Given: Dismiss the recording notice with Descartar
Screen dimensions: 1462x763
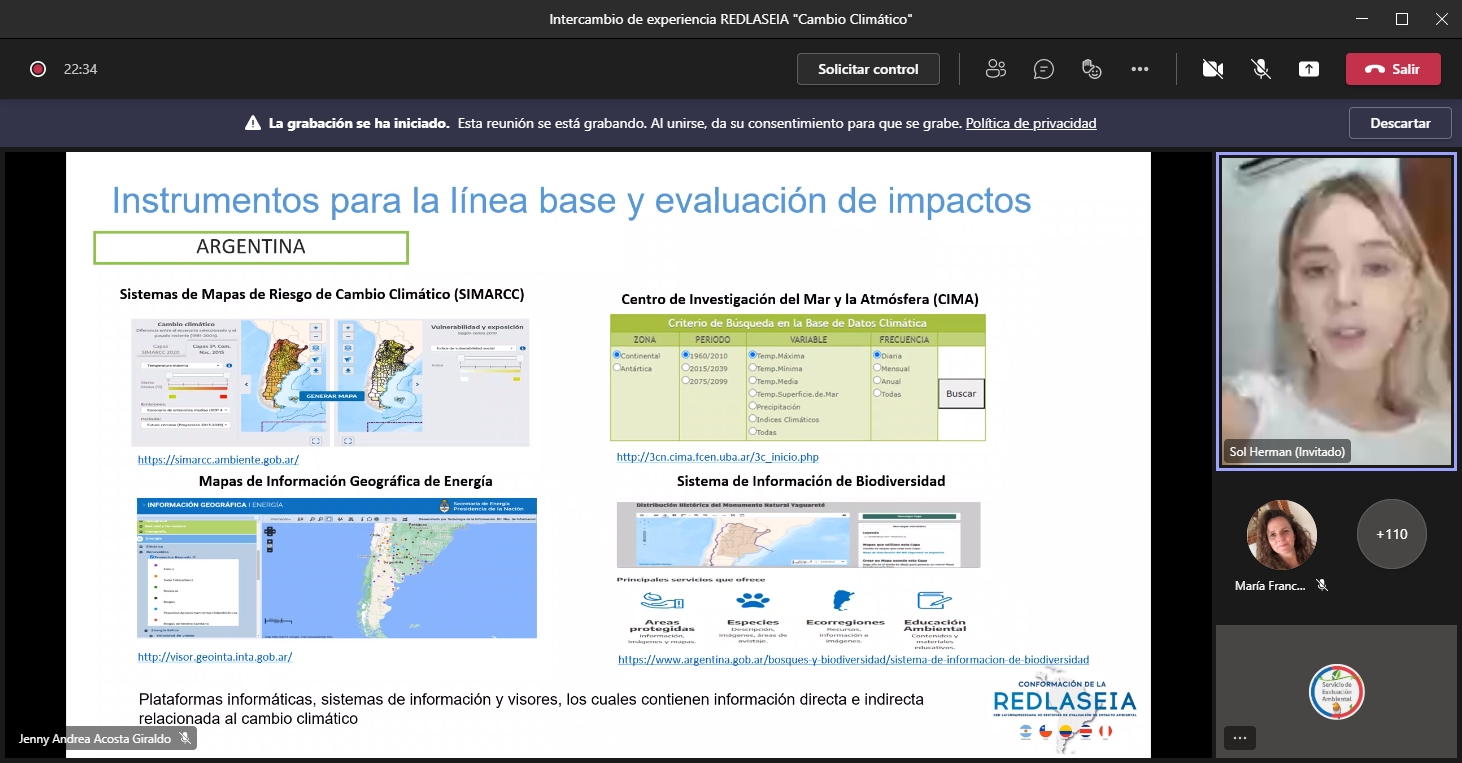Looking at the screenshot, I should tap(1400, 123).
